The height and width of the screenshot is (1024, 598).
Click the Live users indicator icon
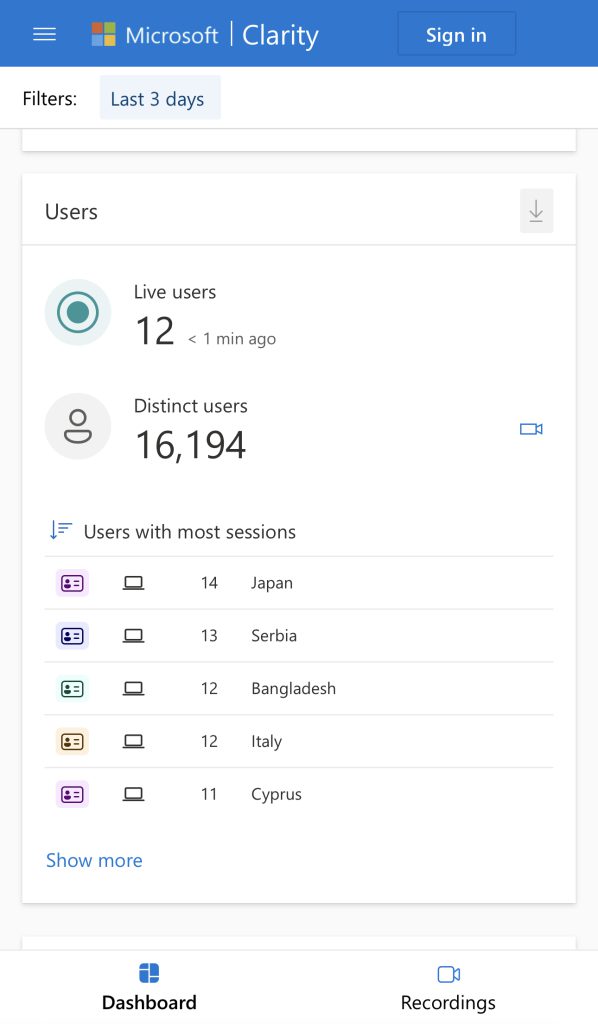[x=78, y=312]
